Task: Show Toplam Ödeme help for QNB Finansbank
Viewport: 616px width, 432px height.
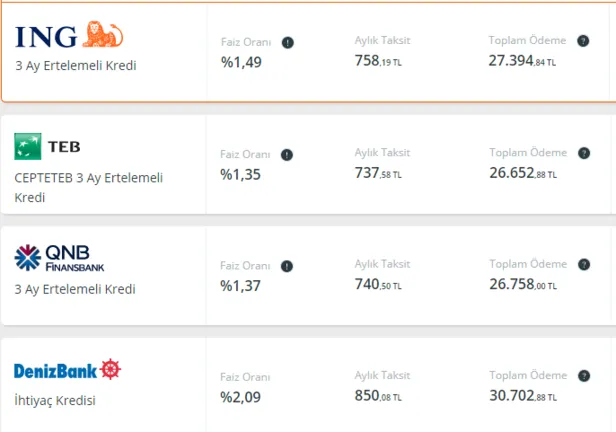Action: pos(584,265)
